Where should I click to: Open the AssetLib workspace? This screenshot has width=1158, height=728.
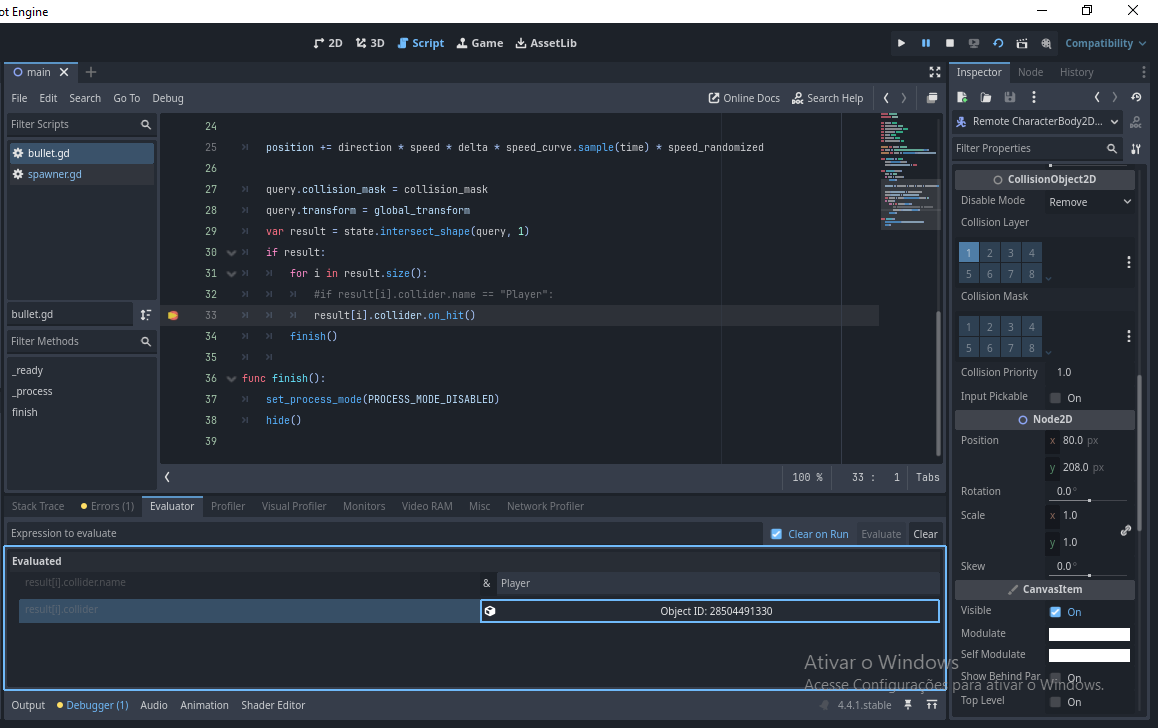click(546, 44)
